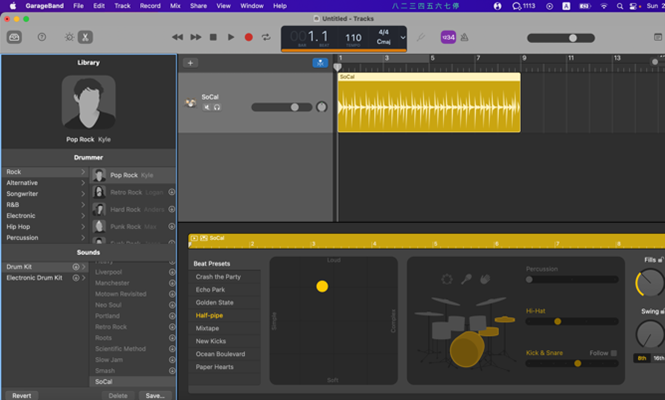Open the tuner fork icon
665x400 pixels.
pyautogui.click(x=420, y=37)
